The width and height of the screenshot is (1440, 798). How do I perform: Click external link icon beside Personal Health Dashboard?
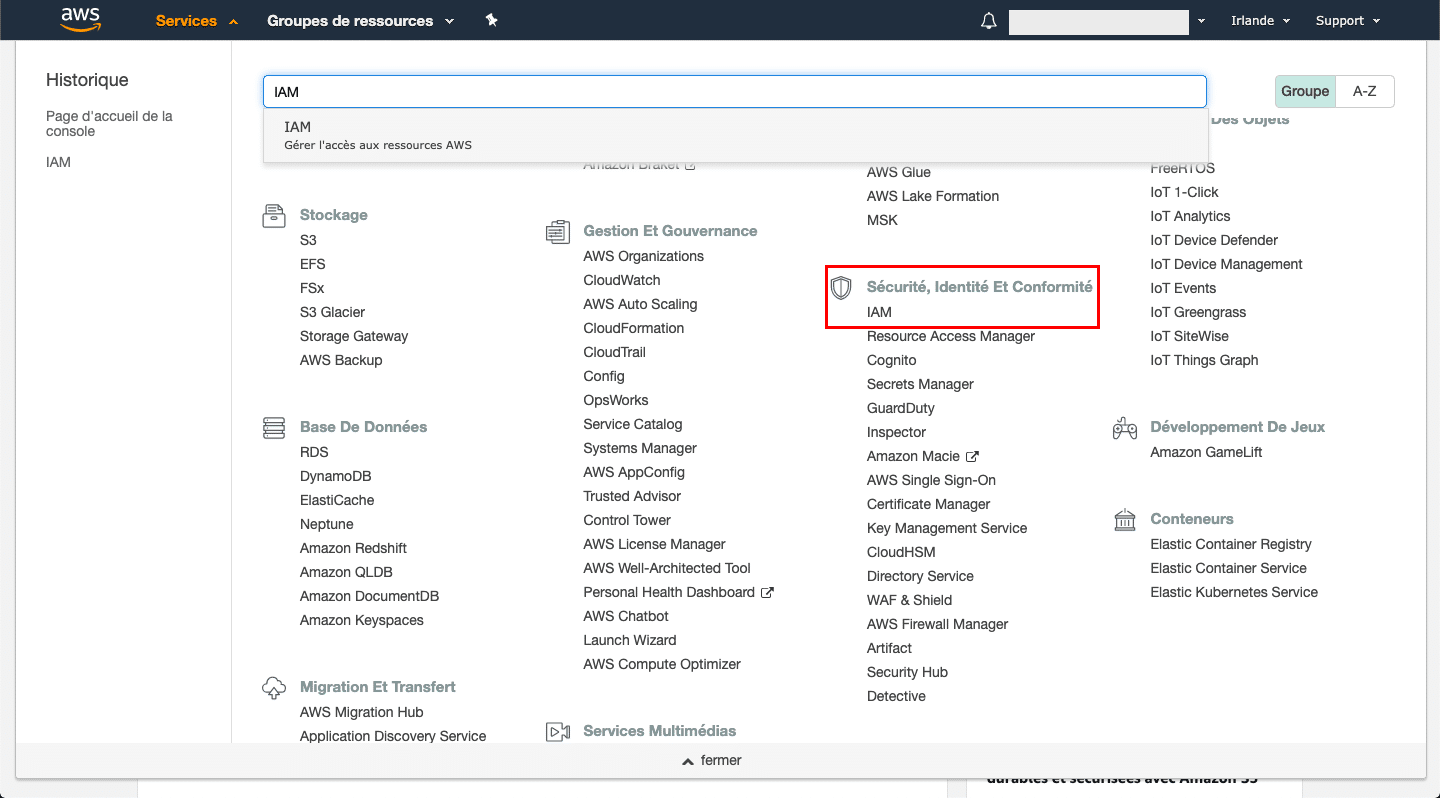pos(768,592)
